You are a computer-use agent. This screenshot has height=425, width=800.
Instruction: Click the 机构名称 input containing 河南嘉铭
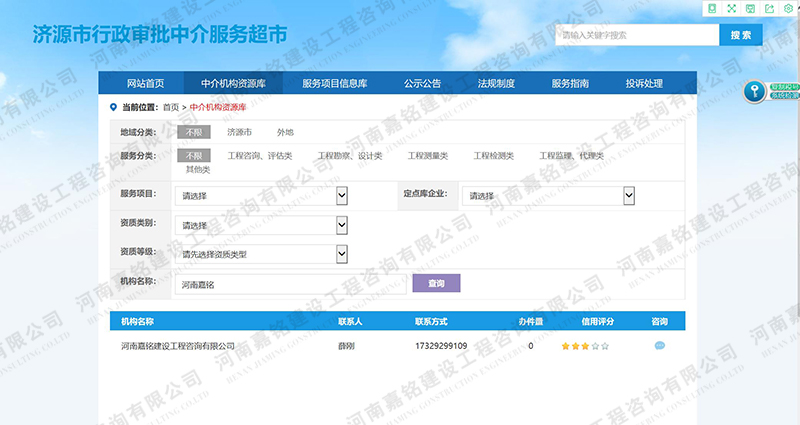click(290, 284)
